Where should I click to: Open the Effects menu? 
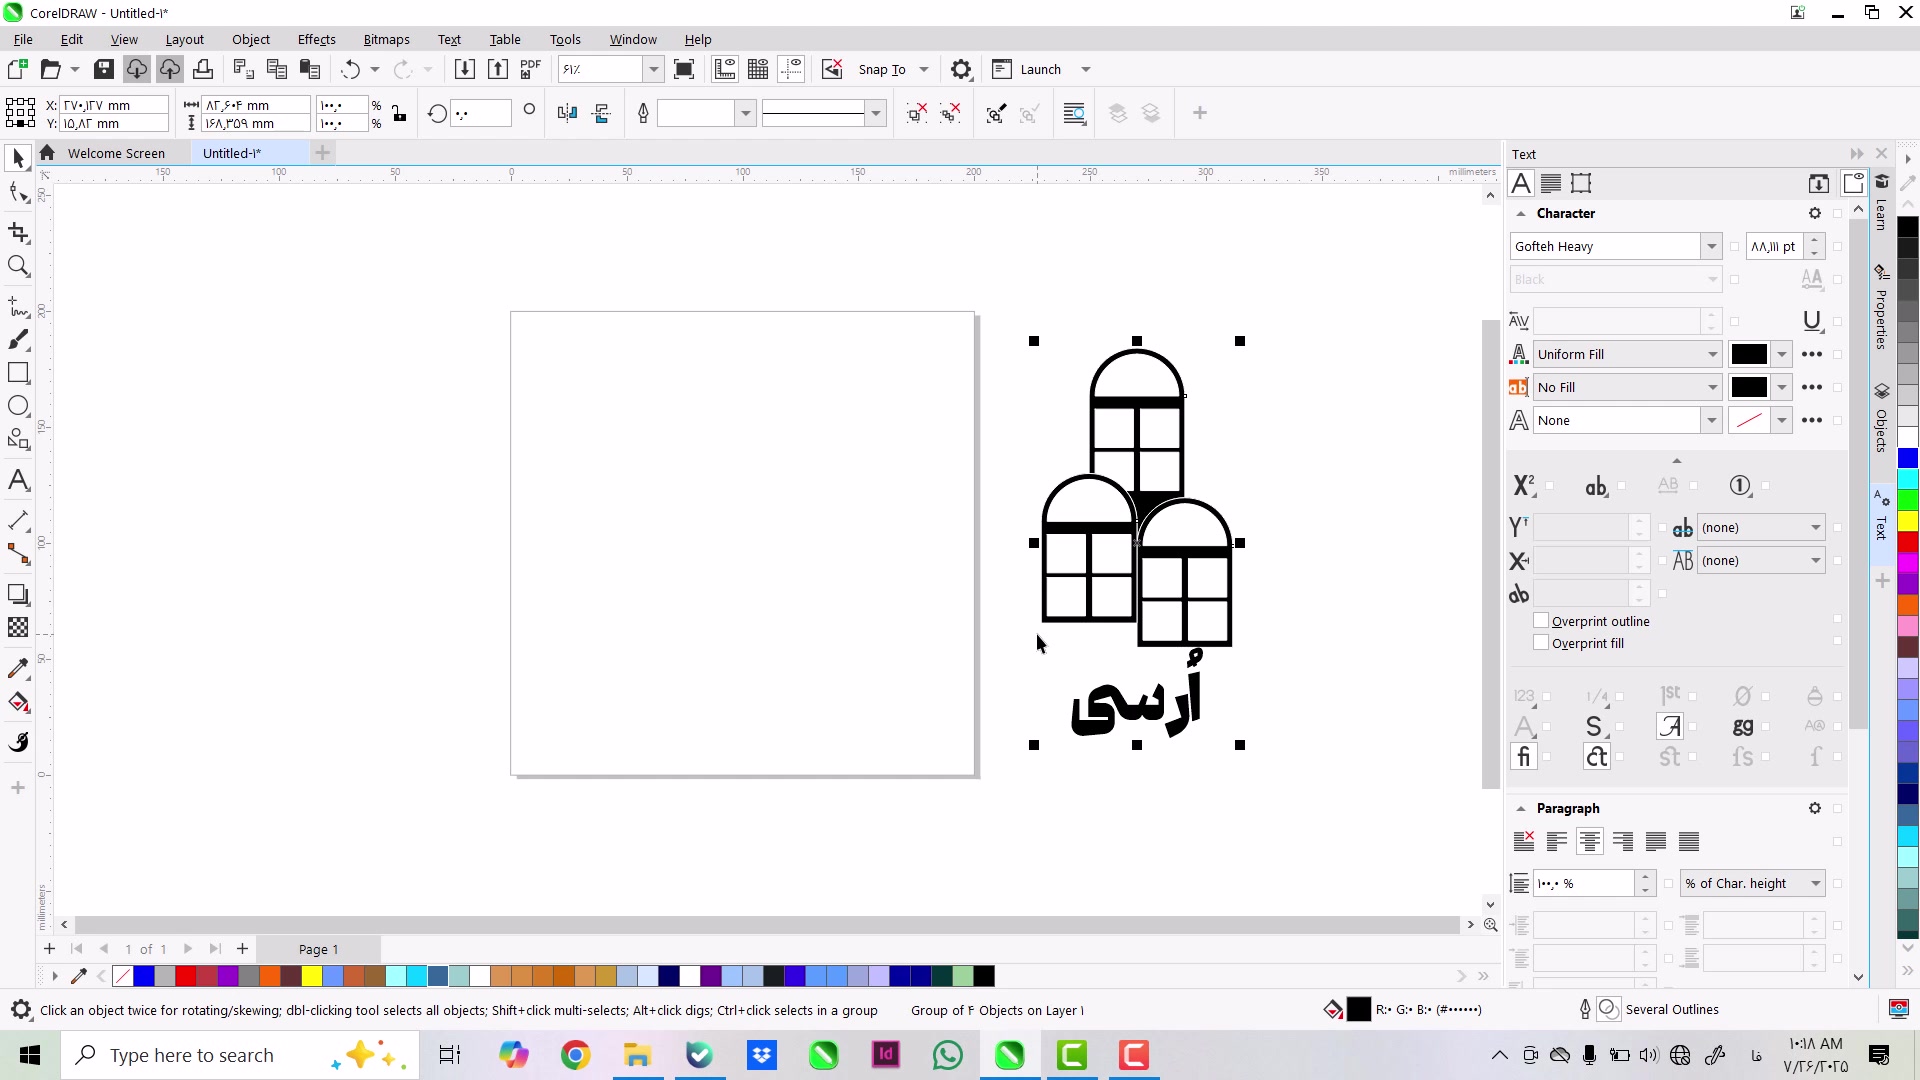tap(316, 39)
